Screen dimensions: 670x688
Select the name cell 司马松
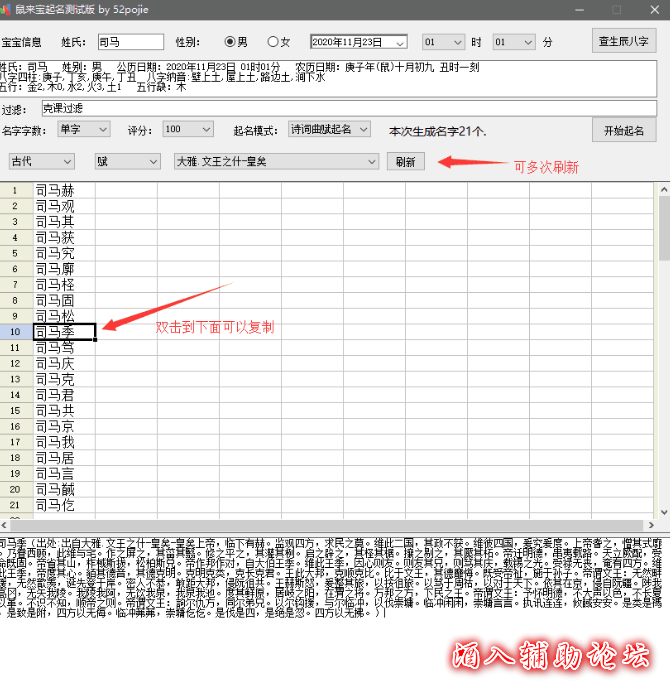(x=64, y=316)
